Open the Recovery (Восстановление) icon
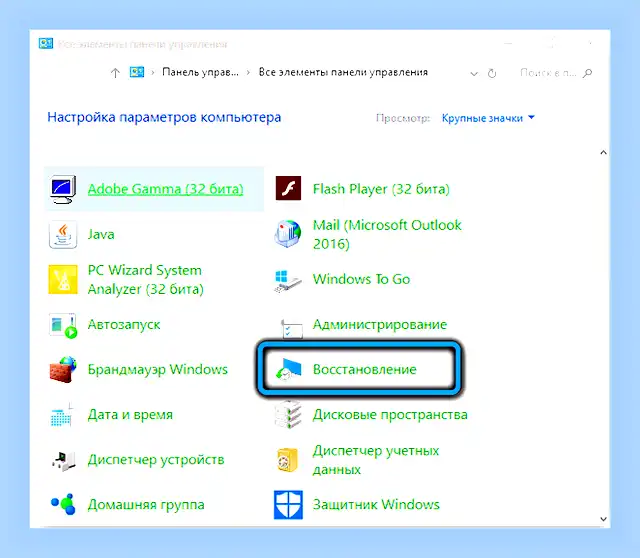640x558 pixels. click(288, 369)
